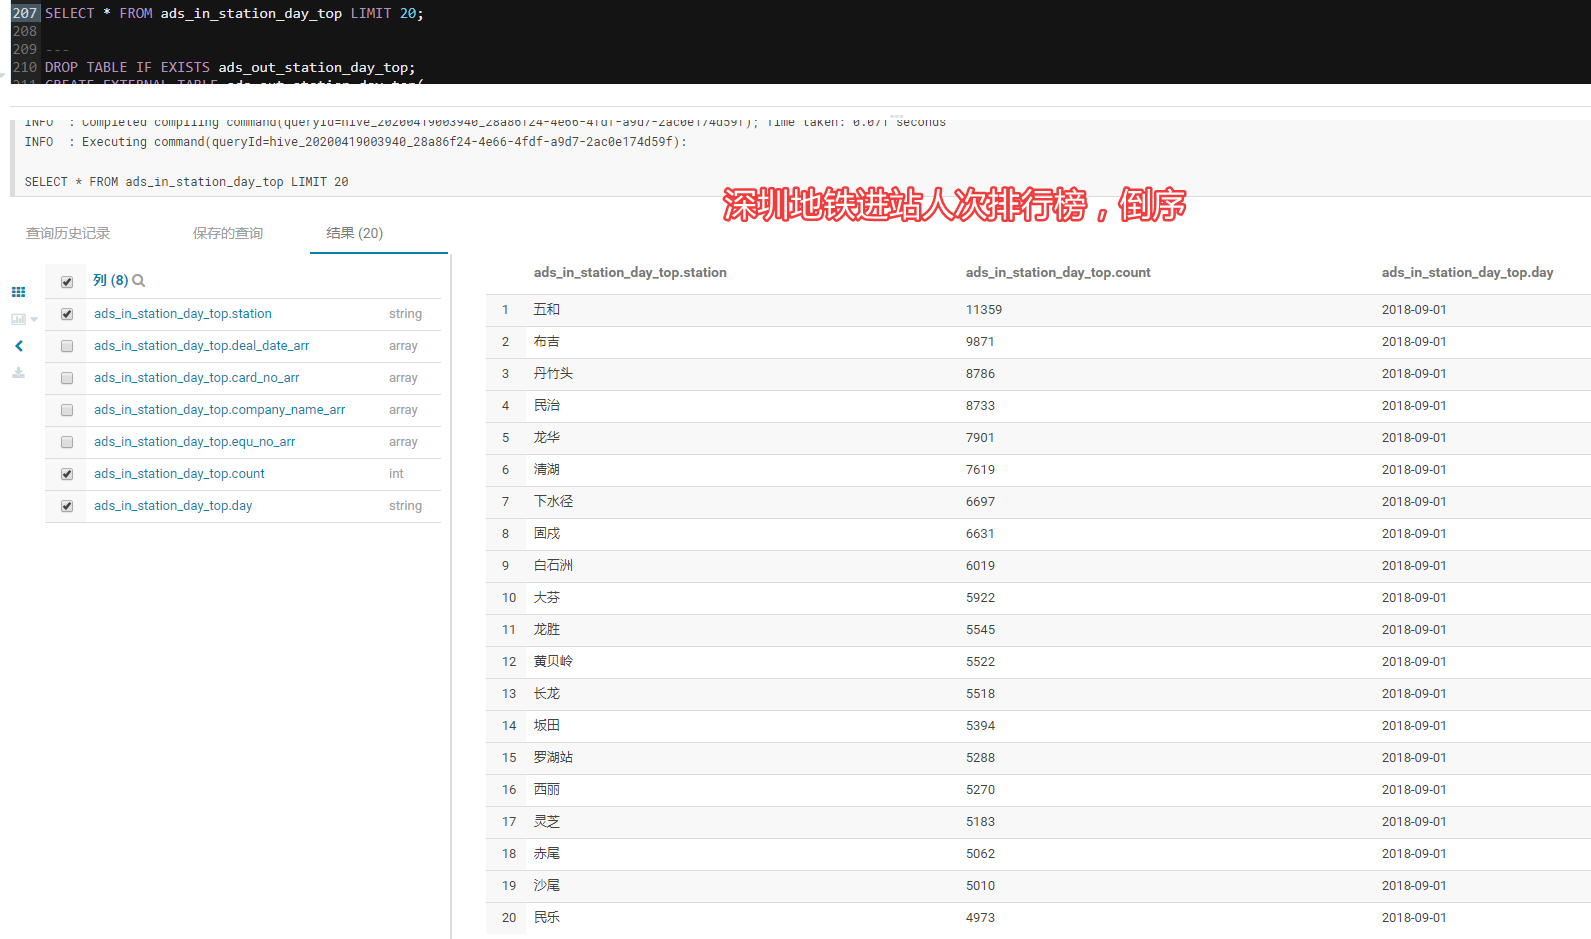Uncheck the ads_in_station_day_top.station column checkbox
This screenshot has width=1591, height=939.
tap(67, 314)
